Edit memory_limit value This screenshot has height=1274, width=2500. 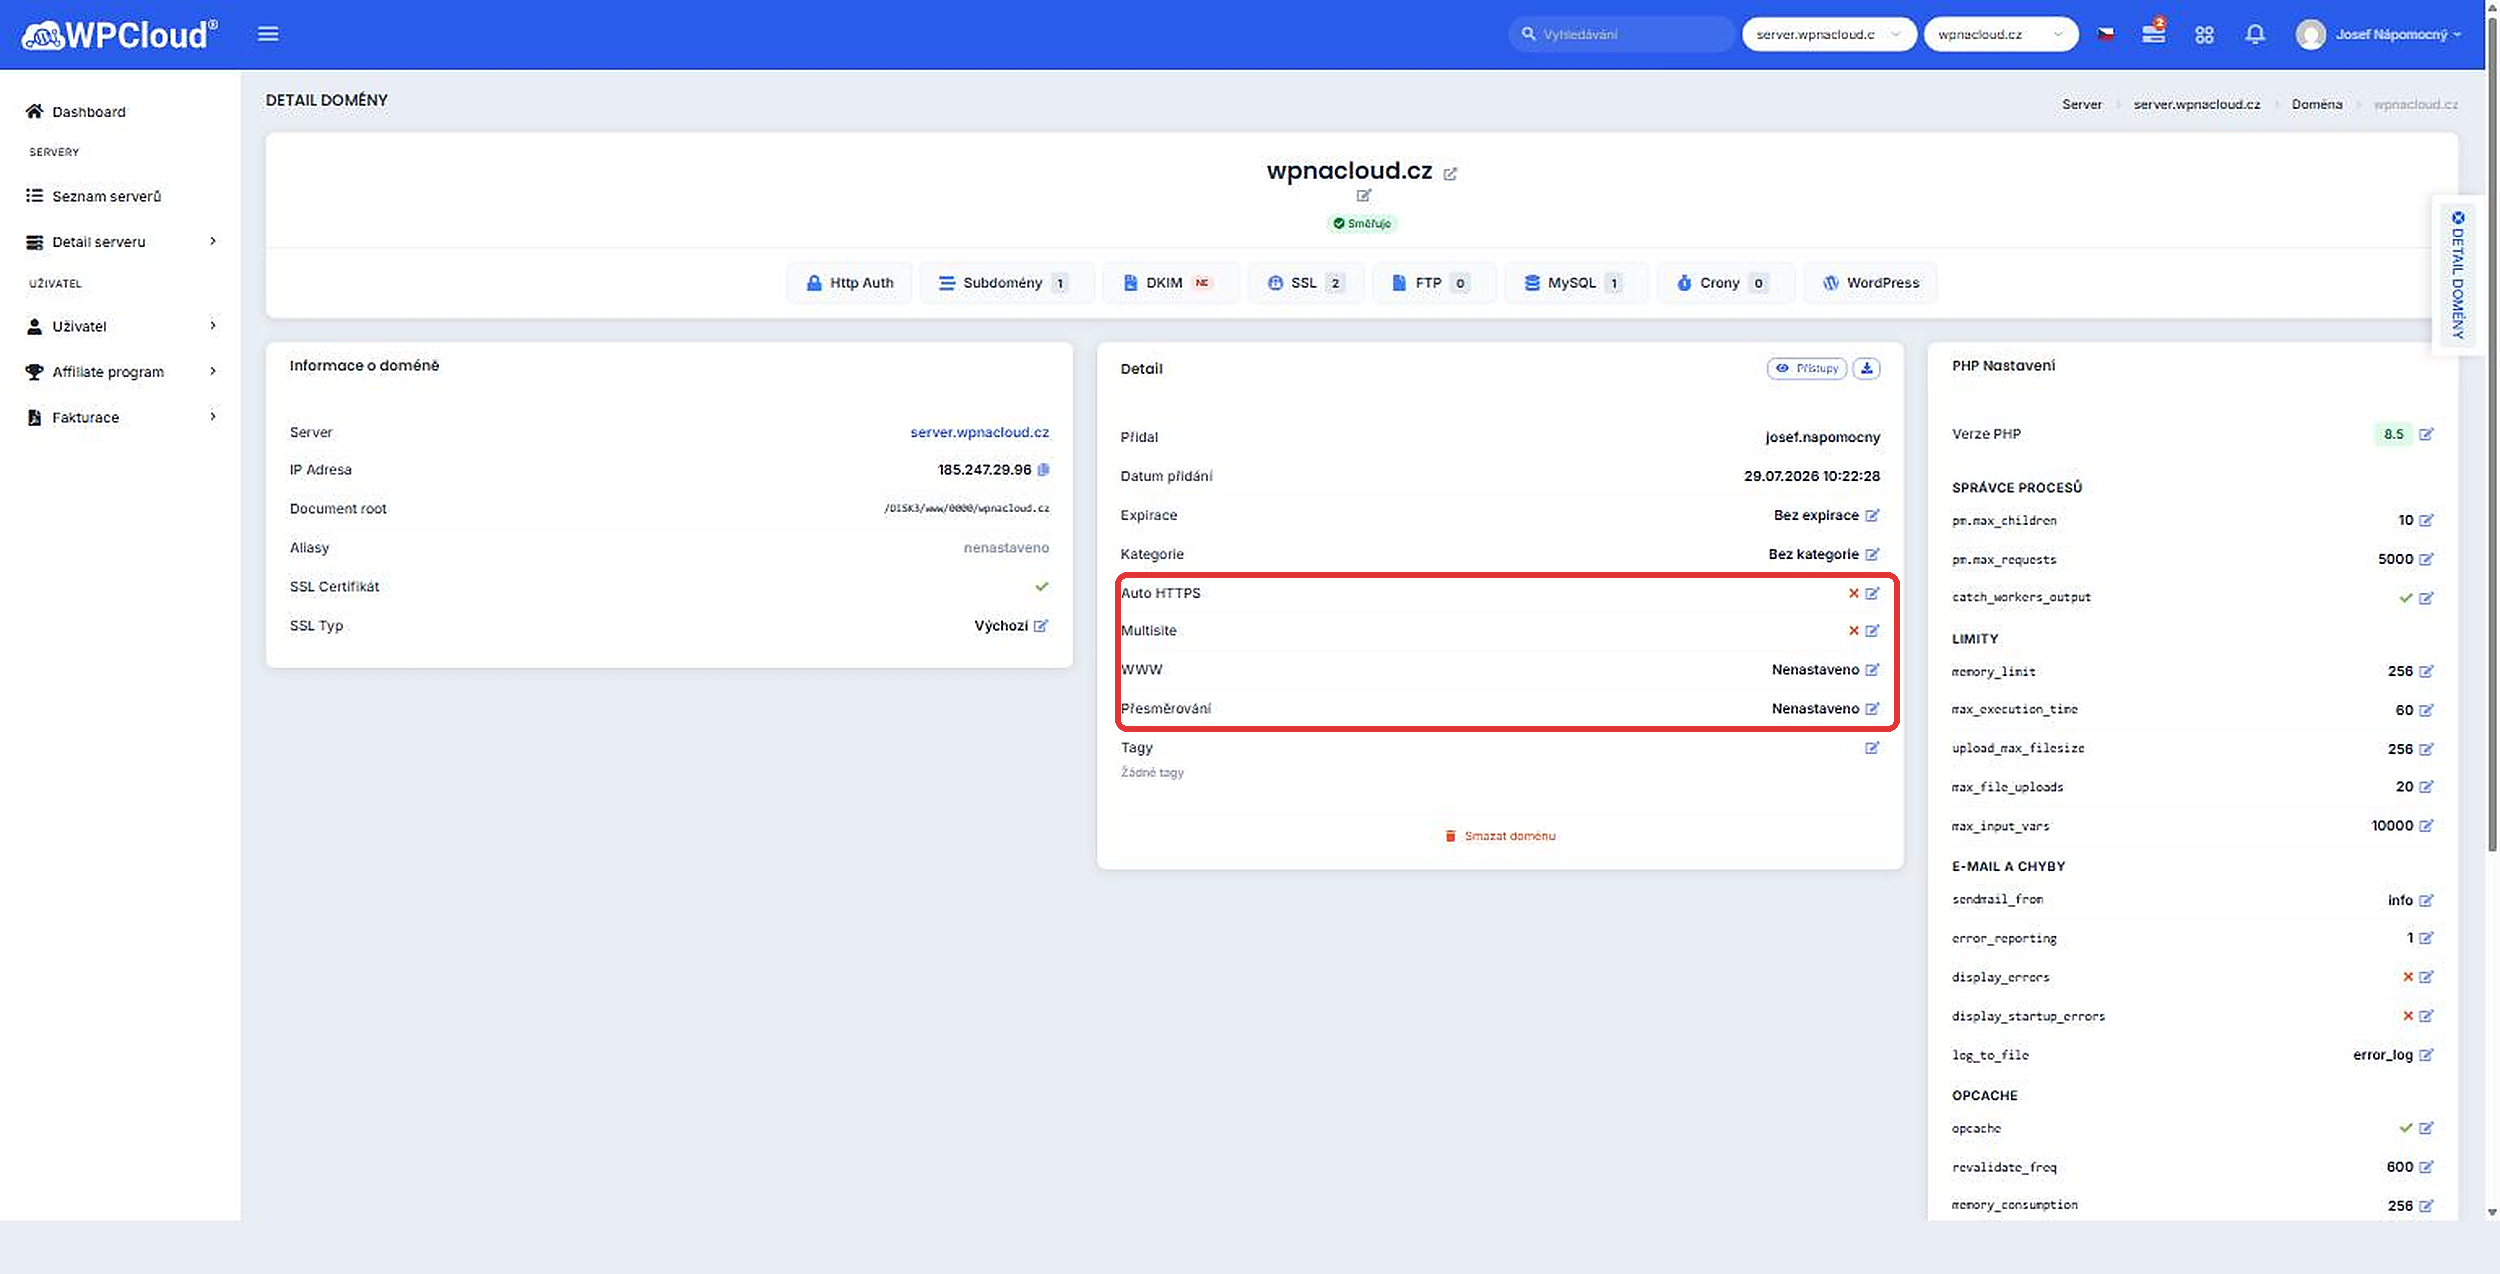coord(2427,672)
